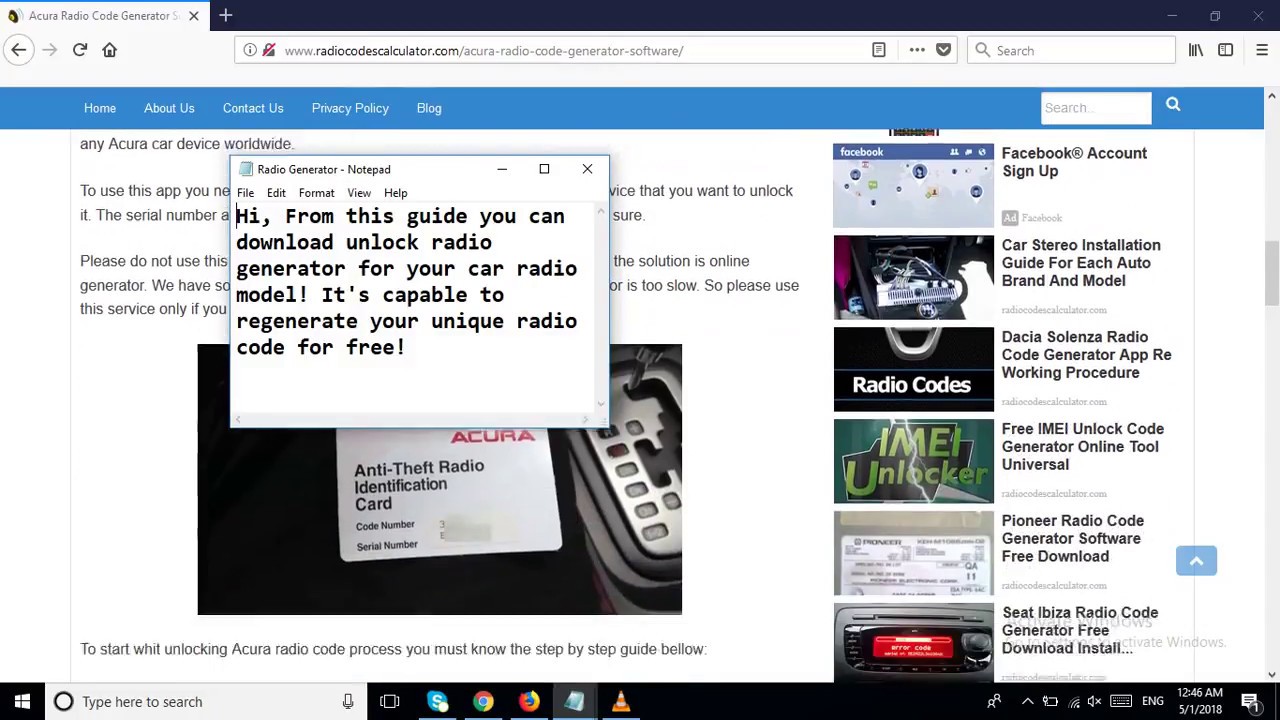The image size is (1280, 720).
Task: Open the touch keyboard tray icon
Action: (1121, 702)
